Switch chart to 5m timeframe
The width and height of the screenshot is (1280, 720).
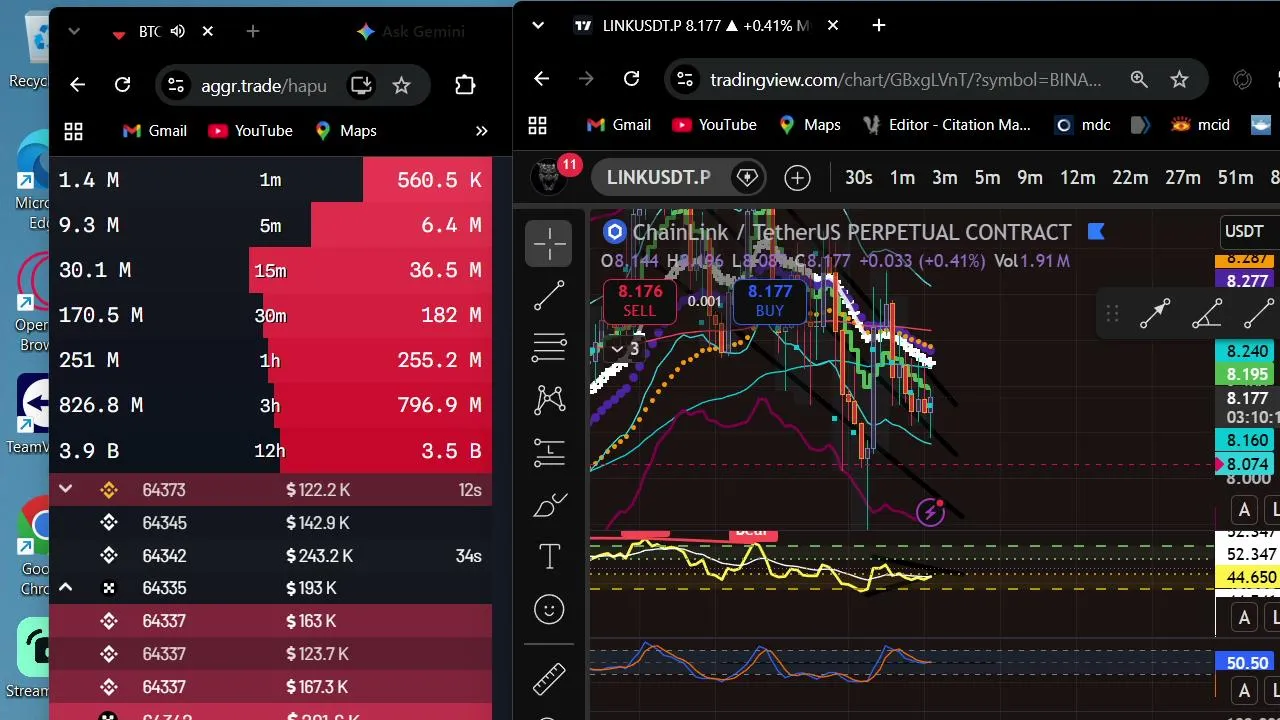pyautogui.click(x=987, y=178)
